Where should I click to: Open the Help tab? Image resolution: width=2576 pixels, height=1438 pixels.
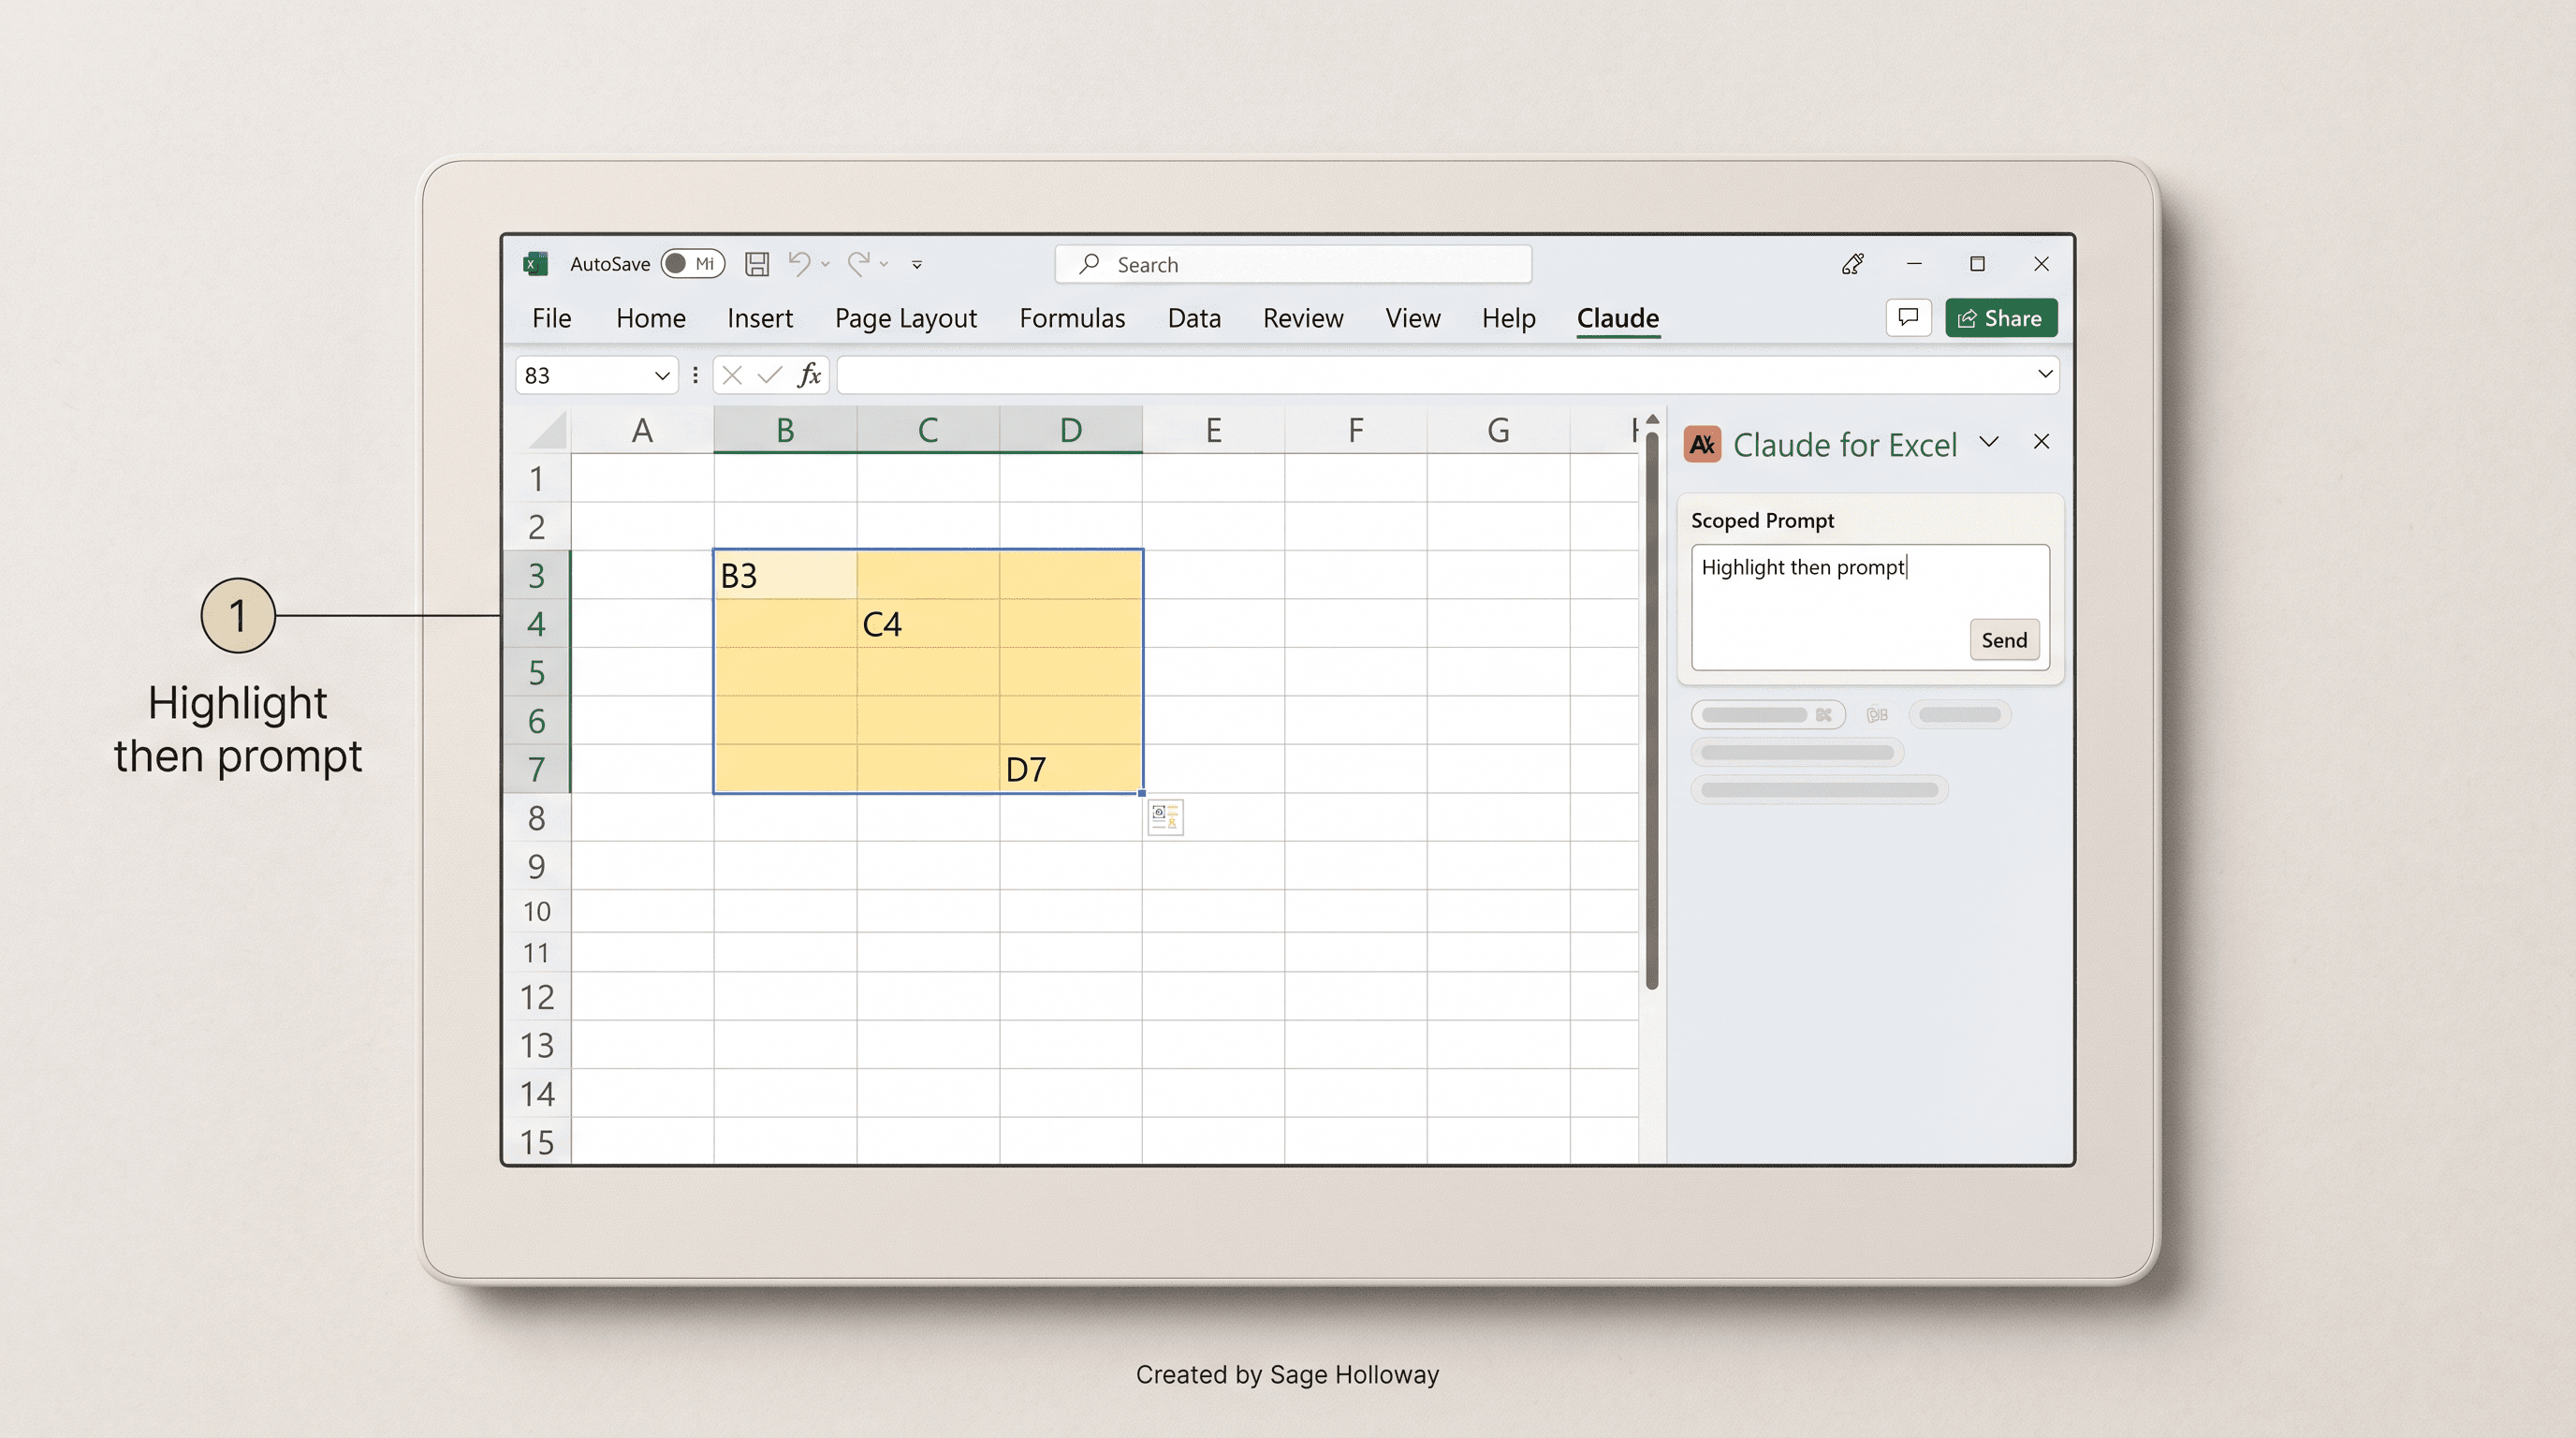[x=1508, y=318]
